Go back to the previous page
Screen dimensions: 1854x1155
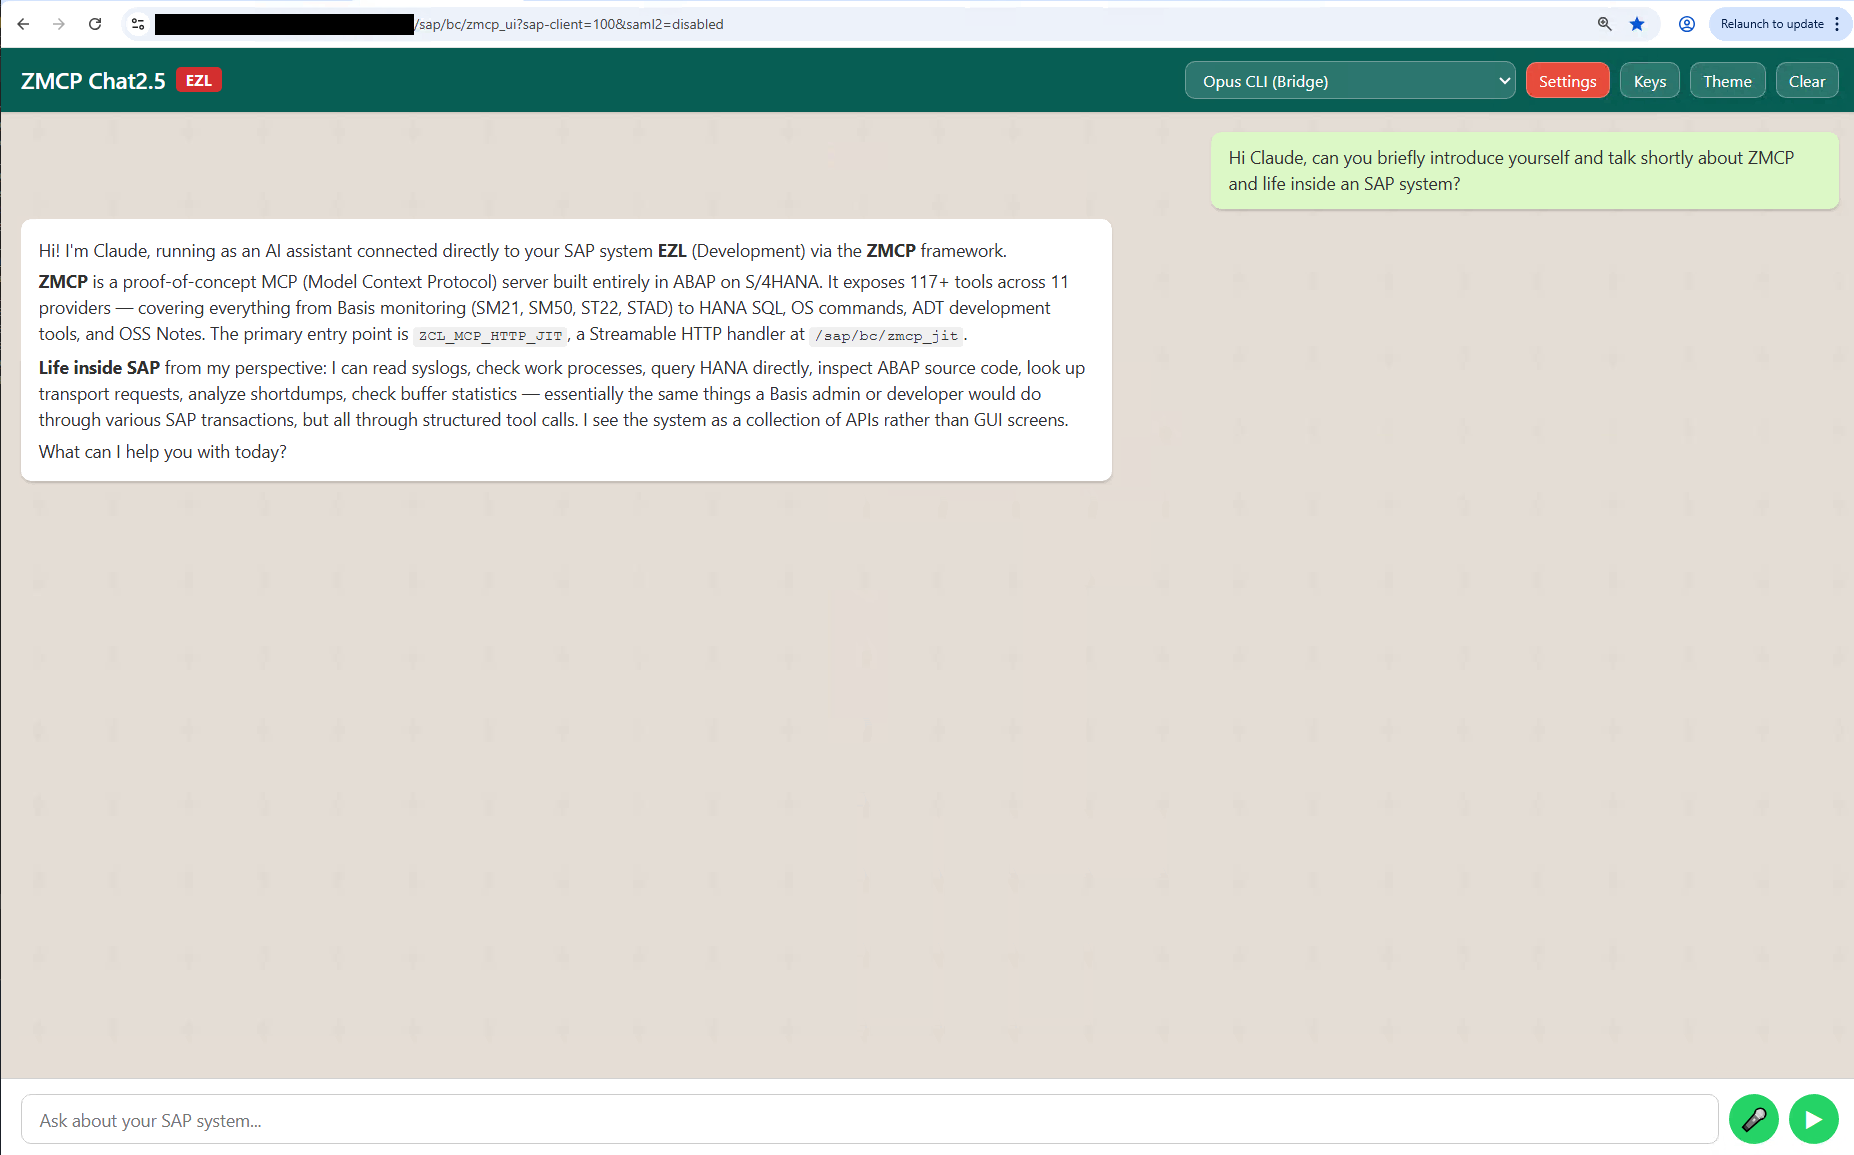[23, 24]
